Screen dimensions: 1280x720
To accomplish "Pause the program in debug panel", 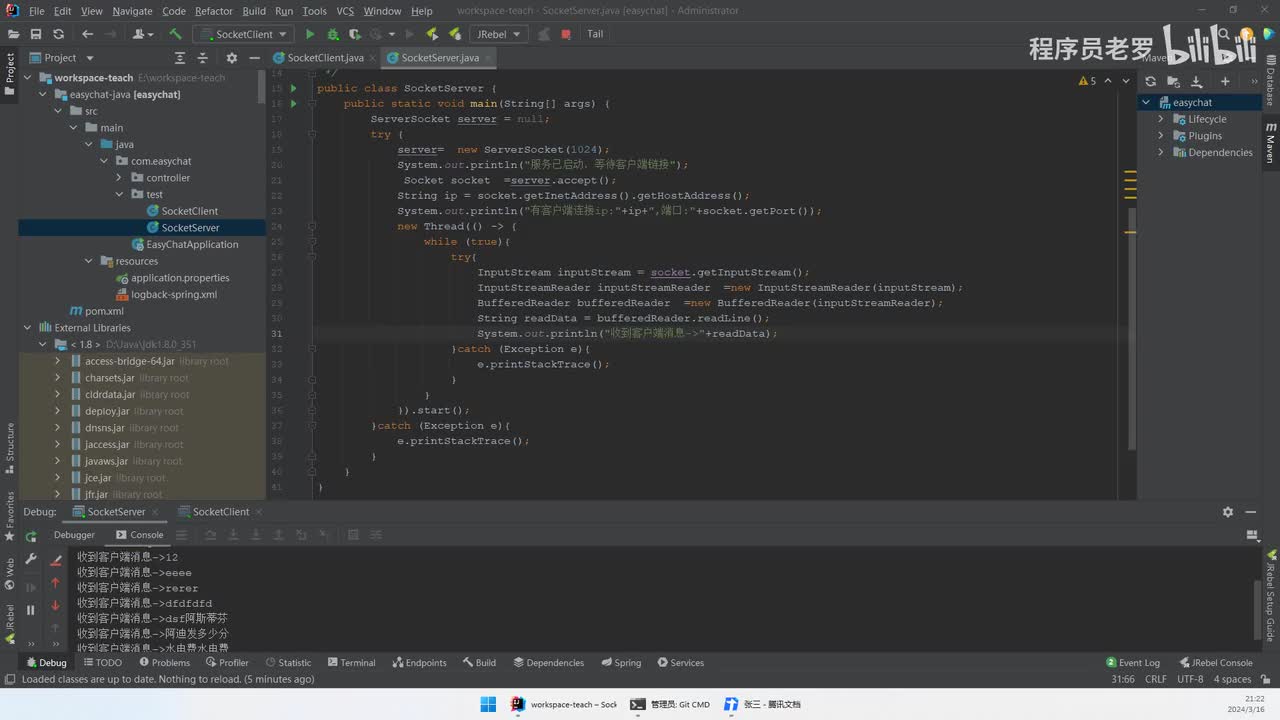I will (x=31, y=610).
